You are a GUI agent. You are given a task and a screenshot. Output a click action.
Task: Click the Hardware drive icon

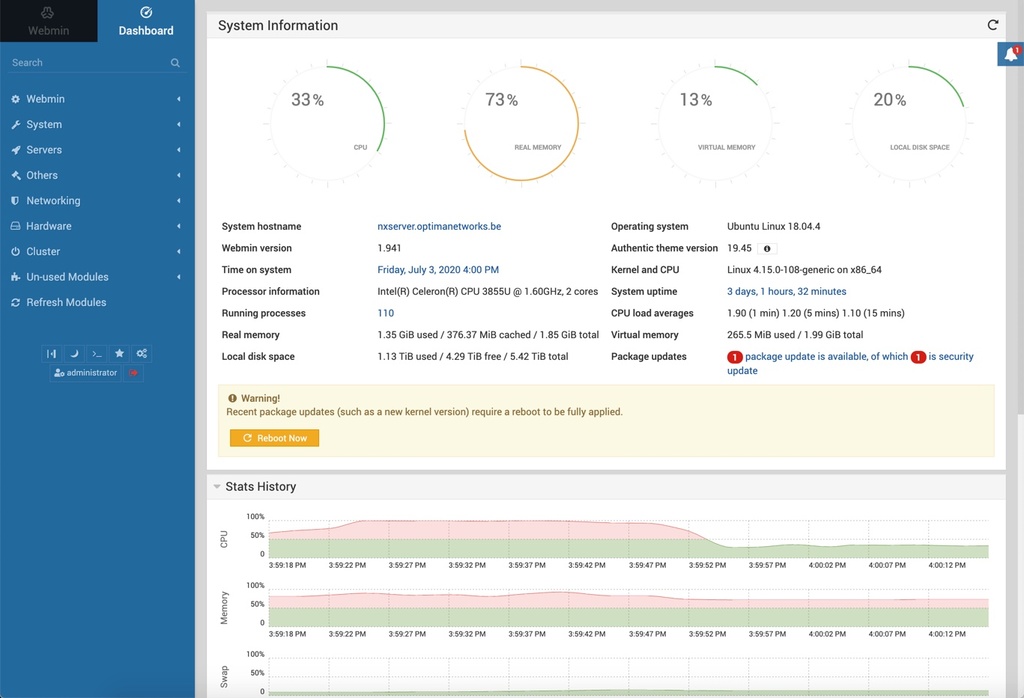pos(15,226)
